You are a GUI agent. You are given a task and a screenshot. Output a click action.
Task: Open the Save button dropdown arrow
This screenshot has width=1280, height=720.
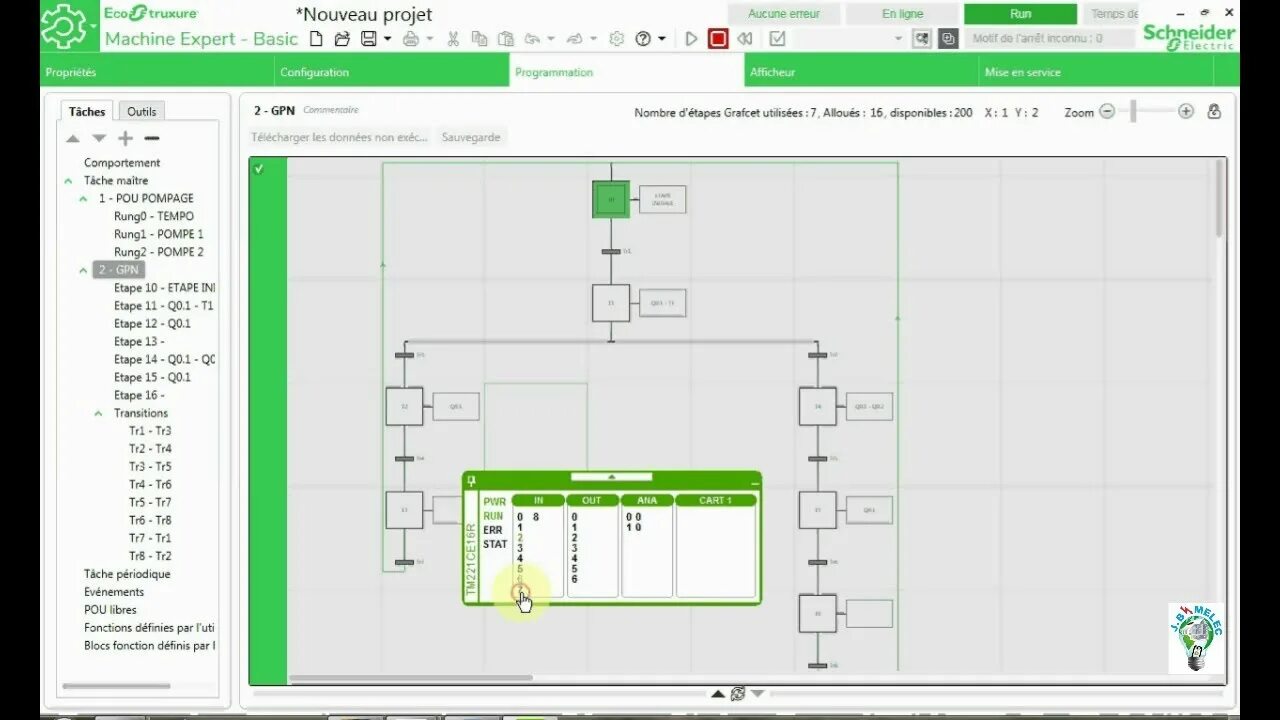pyautogui.click(x=387, y=38)
